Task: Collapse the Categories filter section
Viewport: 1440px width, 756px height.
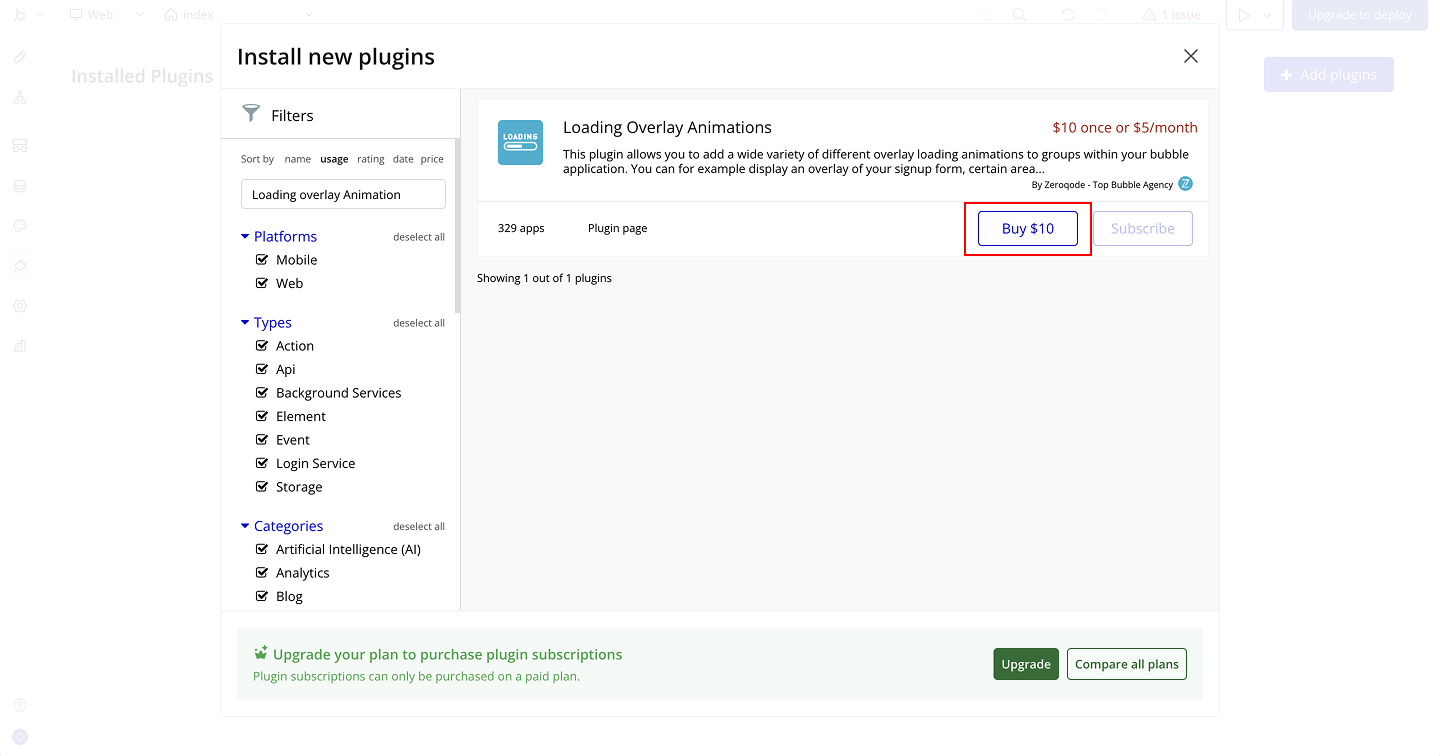Action: (245, 526)
